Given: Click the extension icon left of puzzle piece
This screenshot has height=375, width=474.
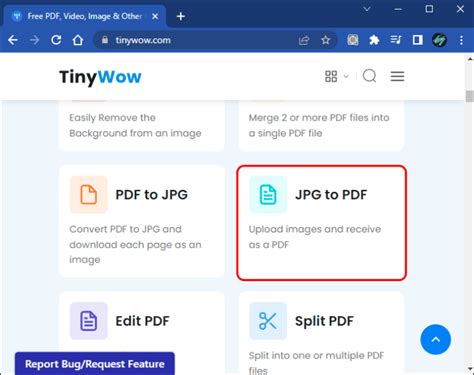Looking at the screenshot, I should 353,40.
